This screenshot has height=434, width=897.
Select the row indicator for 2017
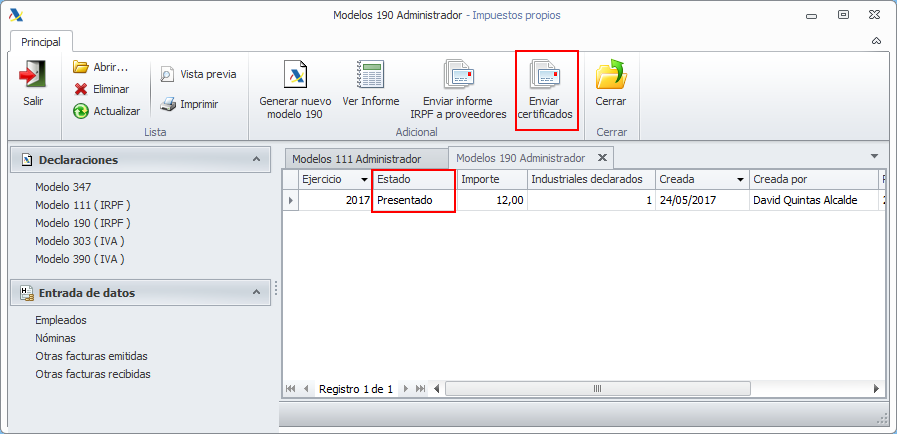point(291,201)
